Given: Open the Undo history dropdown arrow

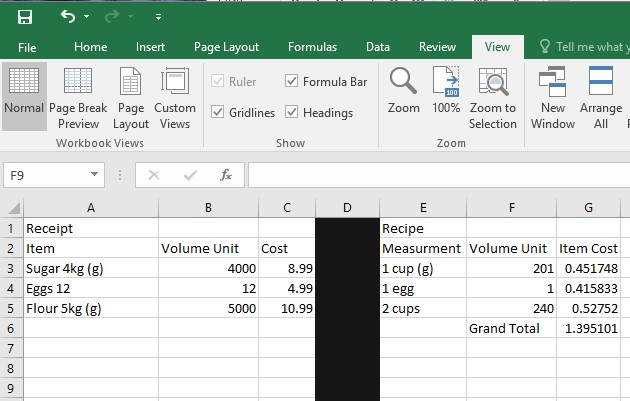Looking at the screenshot, I should [87, 18].
